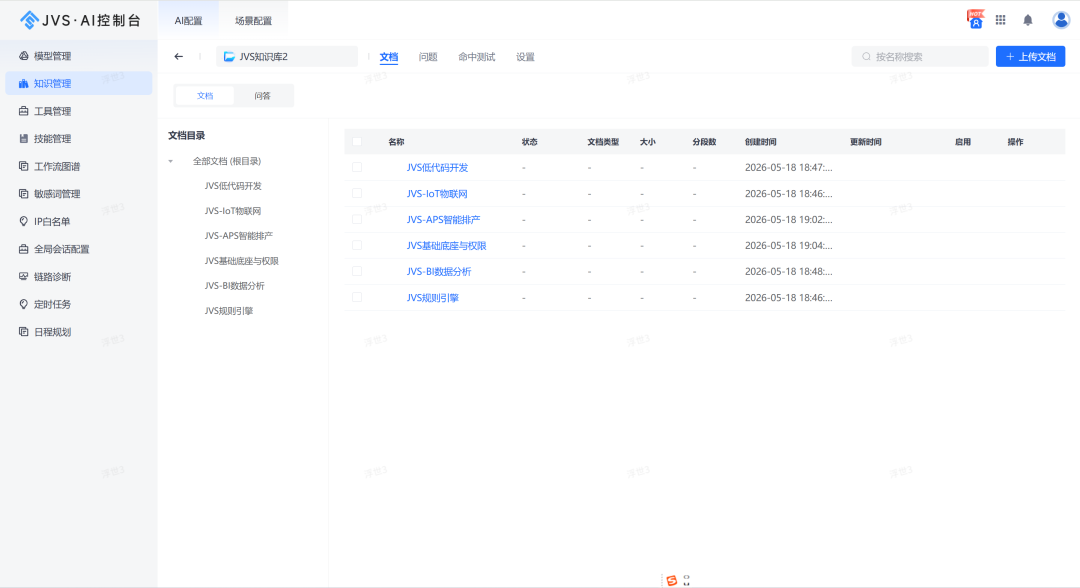
Task: Open JVS-BI数据分析 link in table
Action: pyautogui.click(x=439, y=271)
